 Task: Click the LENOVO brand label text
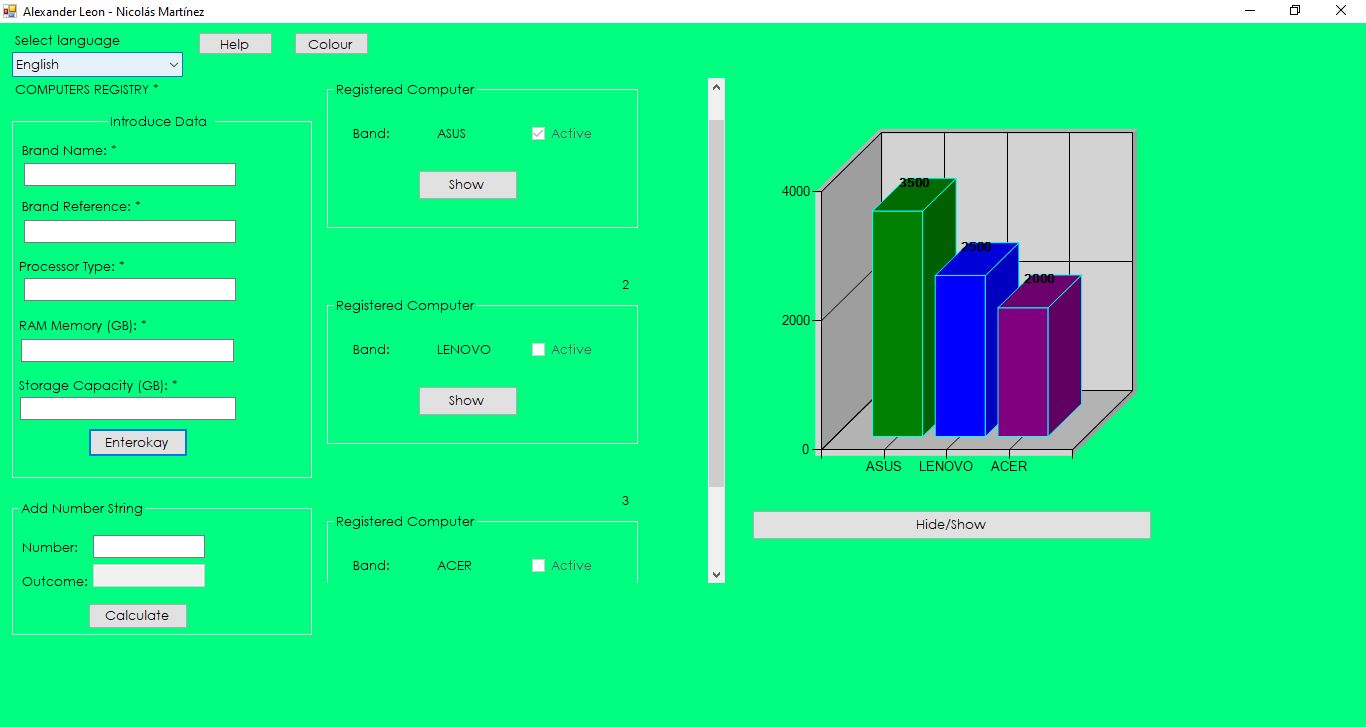[464, 350]
